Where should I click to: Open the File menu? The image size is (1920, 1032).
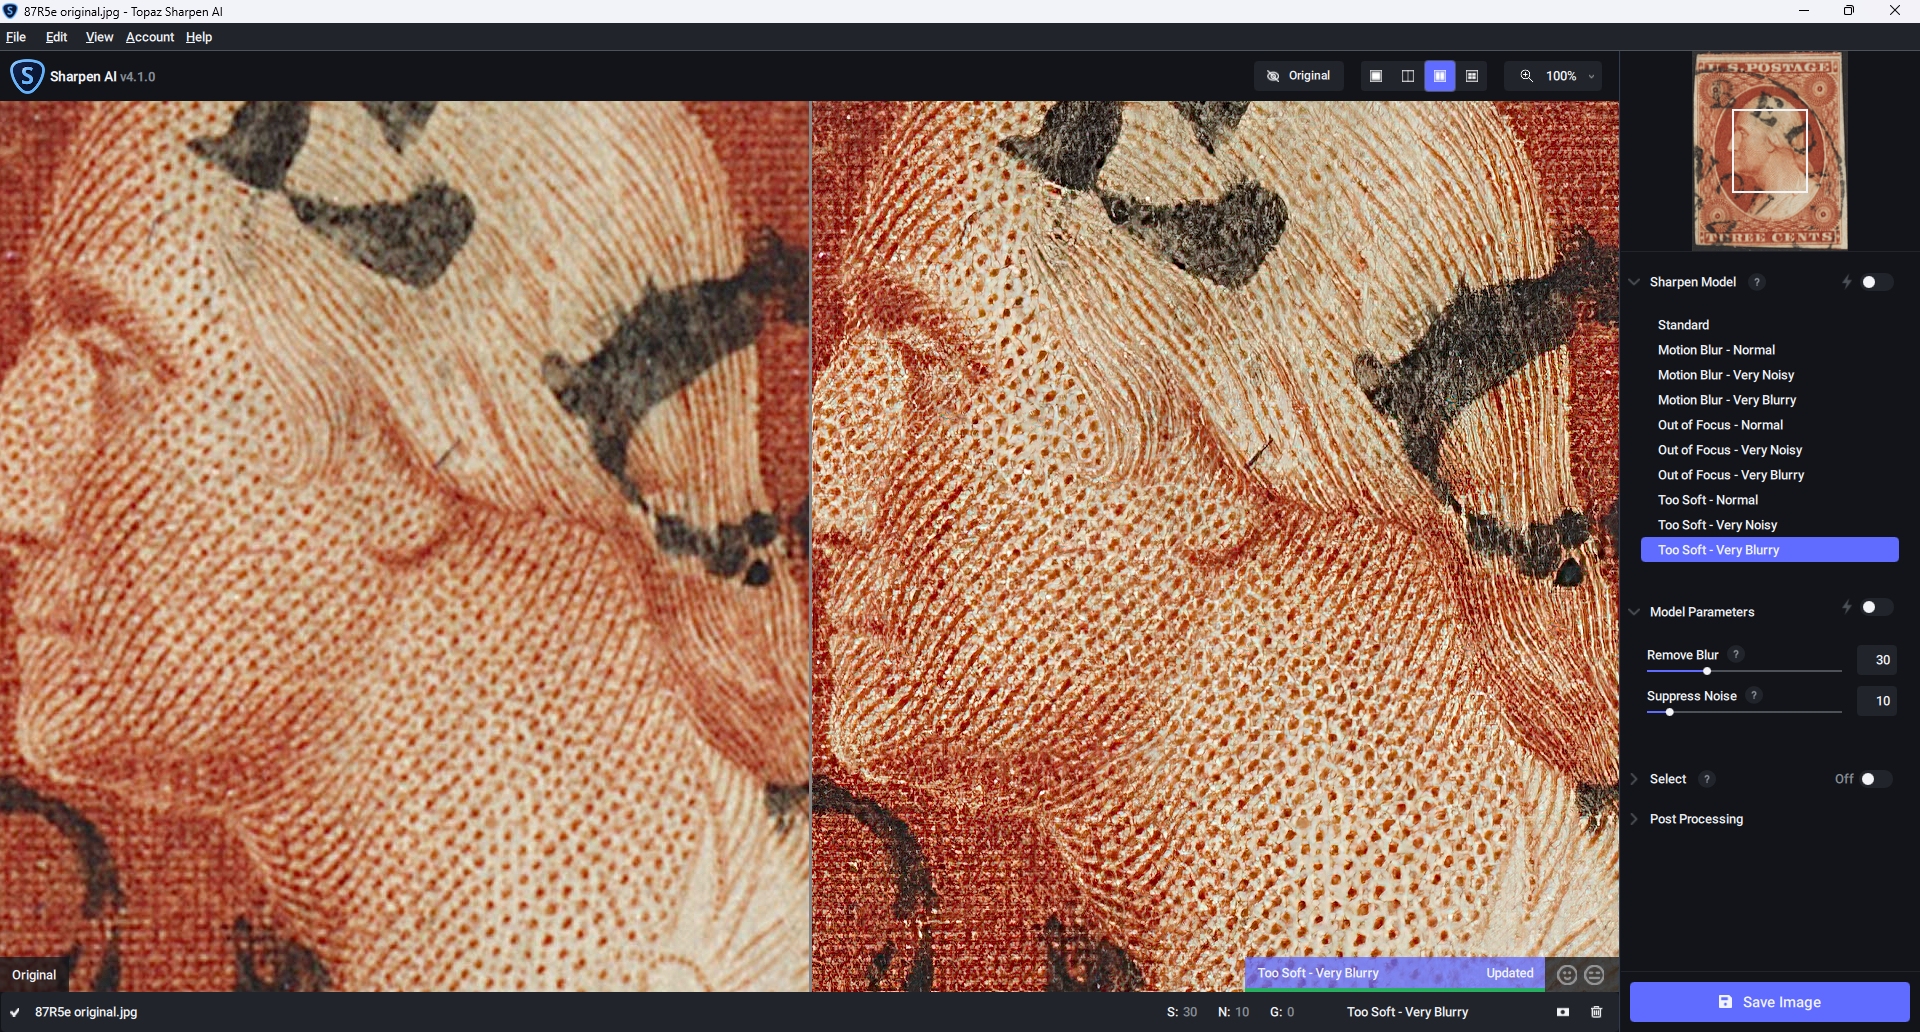click(16, 37)
